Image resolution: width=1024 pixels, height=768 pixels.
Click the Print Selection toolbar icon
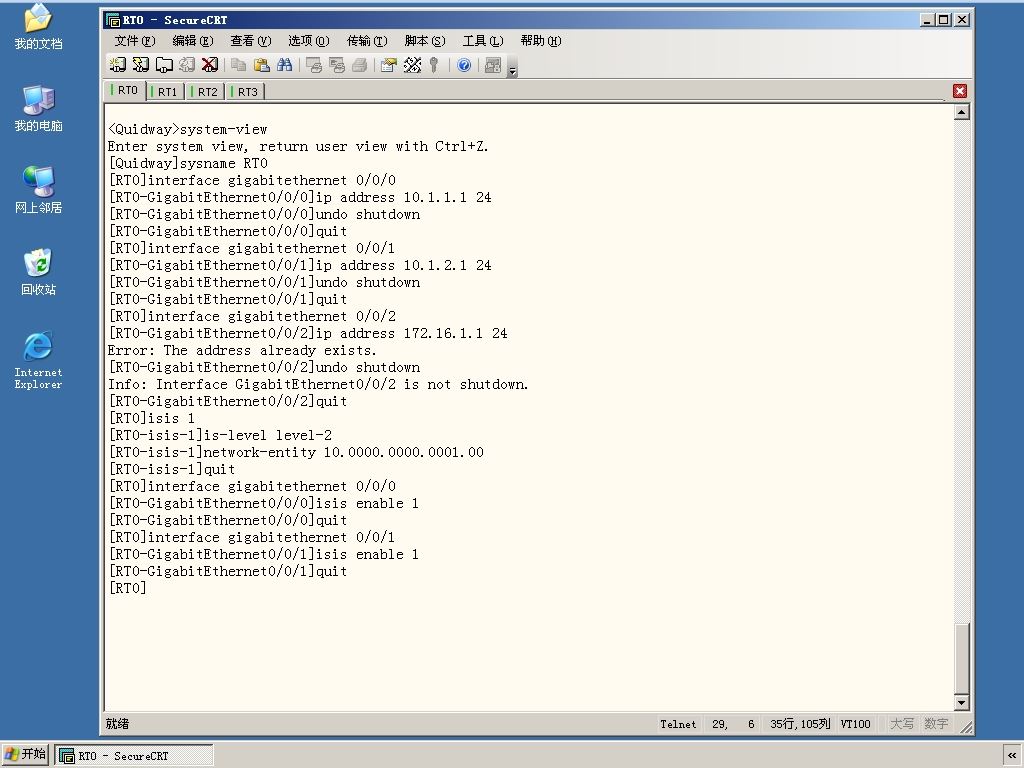pos(336,65)
